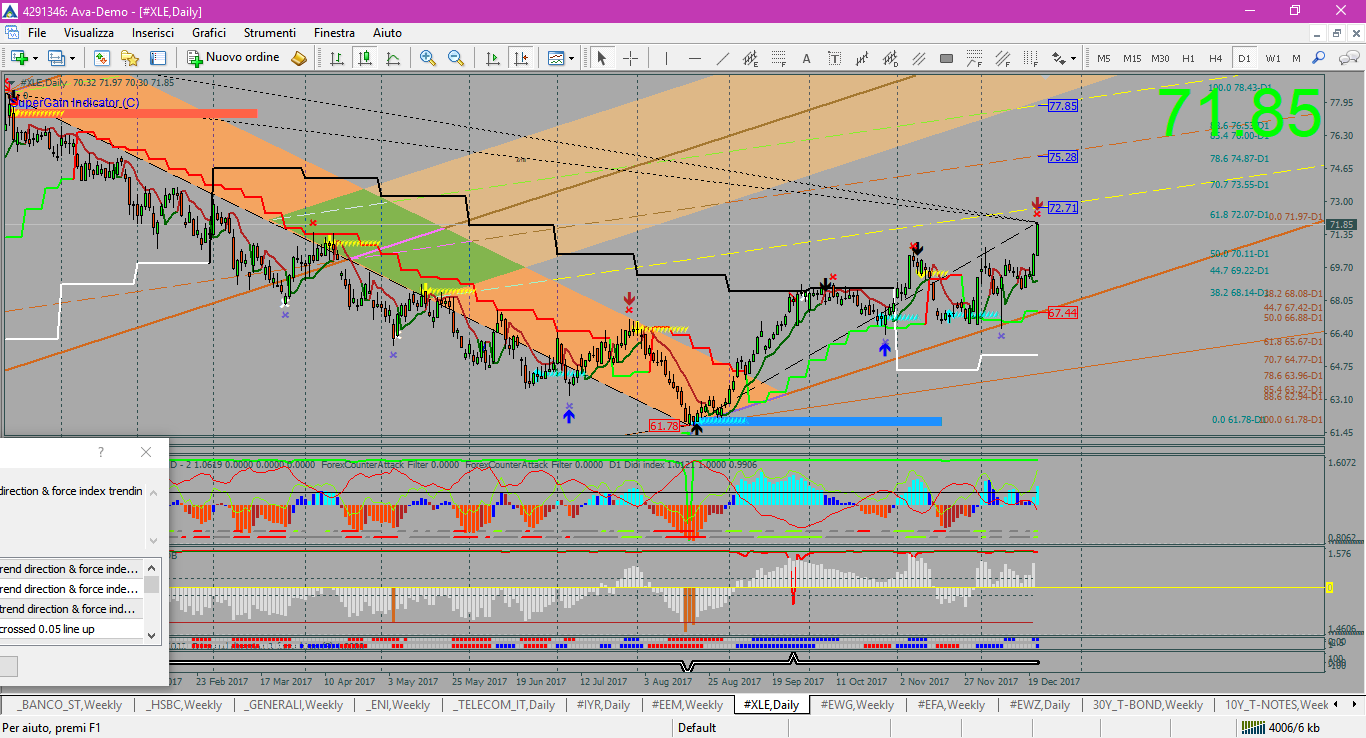
Task: Zoom out of the chart
Action: point(456,58)
